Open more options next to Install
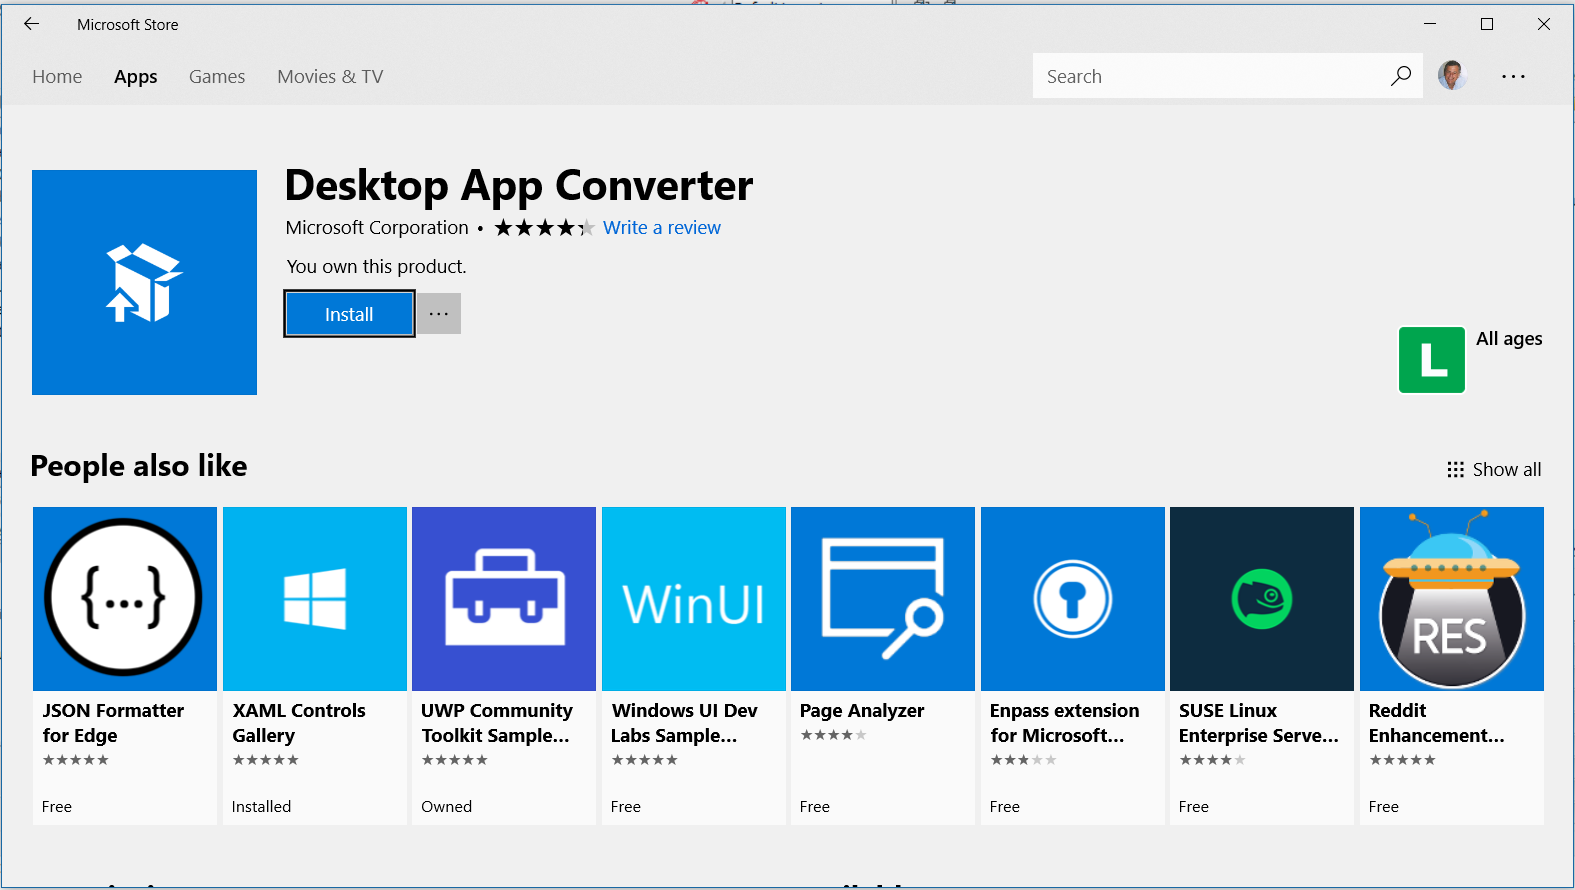This screenshot has height=890, width=1575. click(439, 314)
